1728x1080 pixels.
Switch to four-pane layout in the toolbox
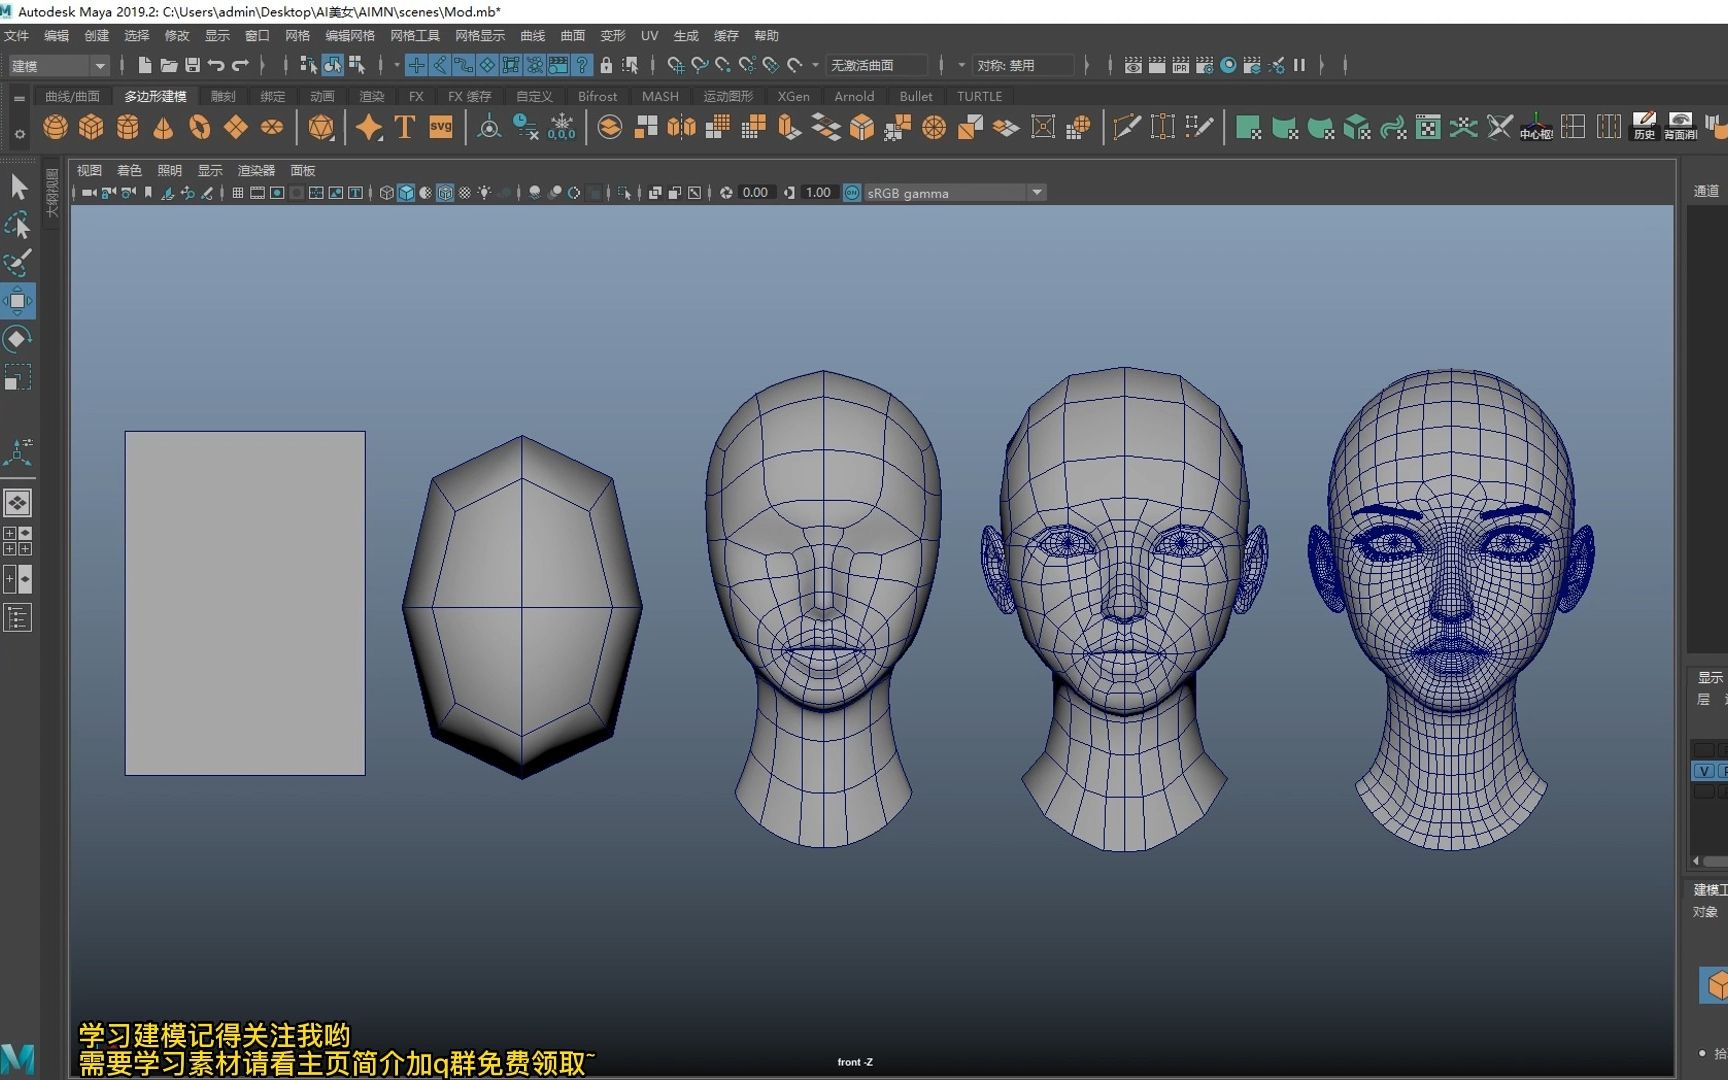tap(17, 541)
